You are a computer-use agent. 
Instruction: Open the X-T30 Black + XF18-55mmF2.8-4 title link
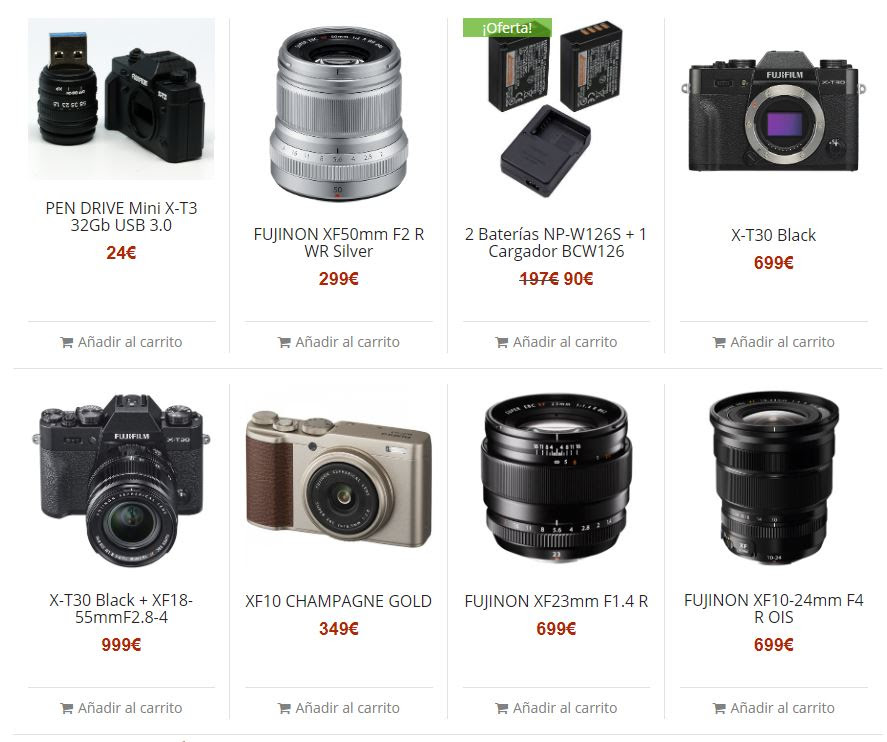click(x=121, y=609)
